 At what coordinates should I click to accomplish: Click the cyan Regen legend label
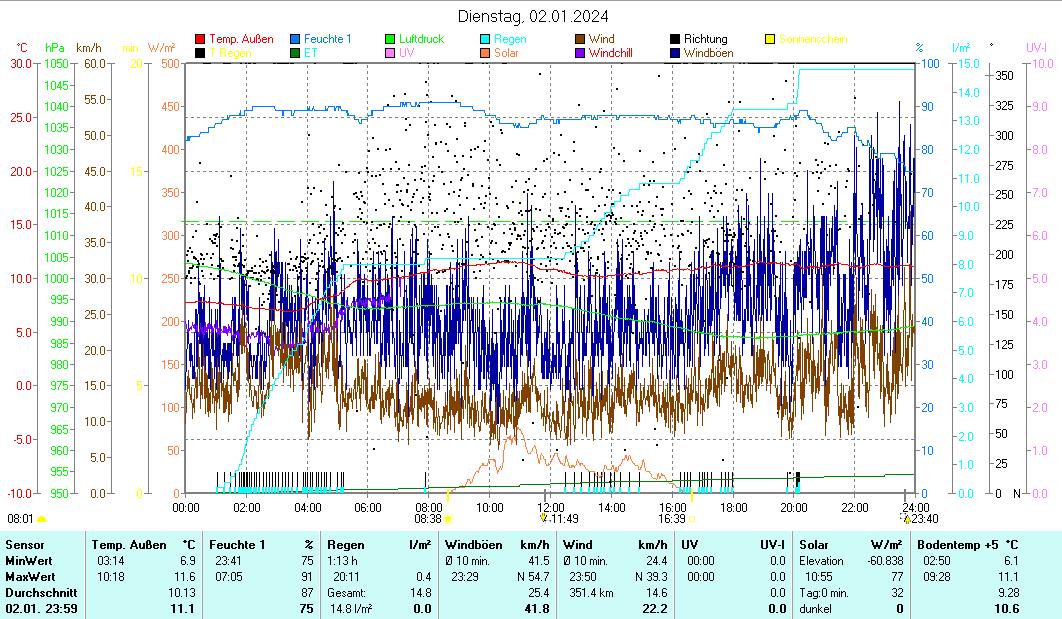point(510,40)
